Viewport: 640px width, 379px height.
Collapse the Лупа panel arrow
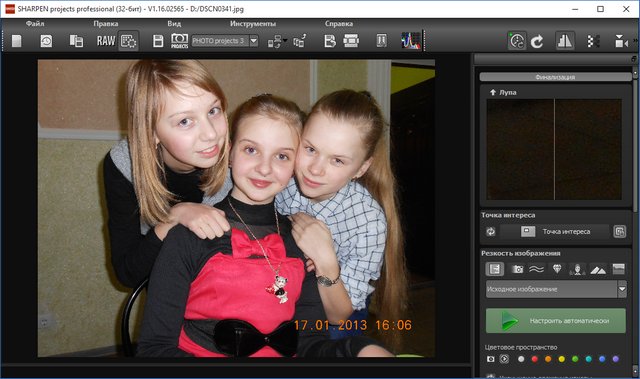493,93
